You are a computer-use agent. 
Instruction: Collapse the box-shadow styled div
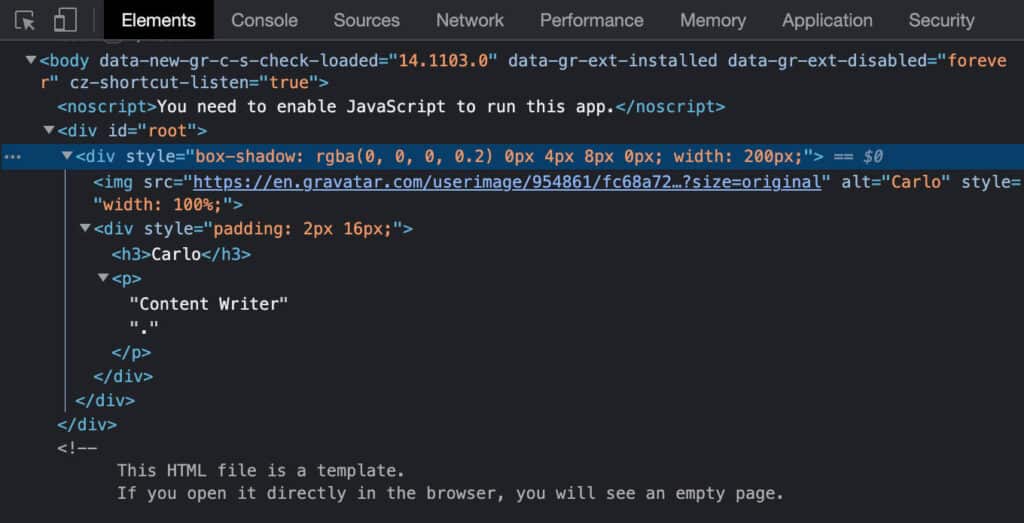67,157
